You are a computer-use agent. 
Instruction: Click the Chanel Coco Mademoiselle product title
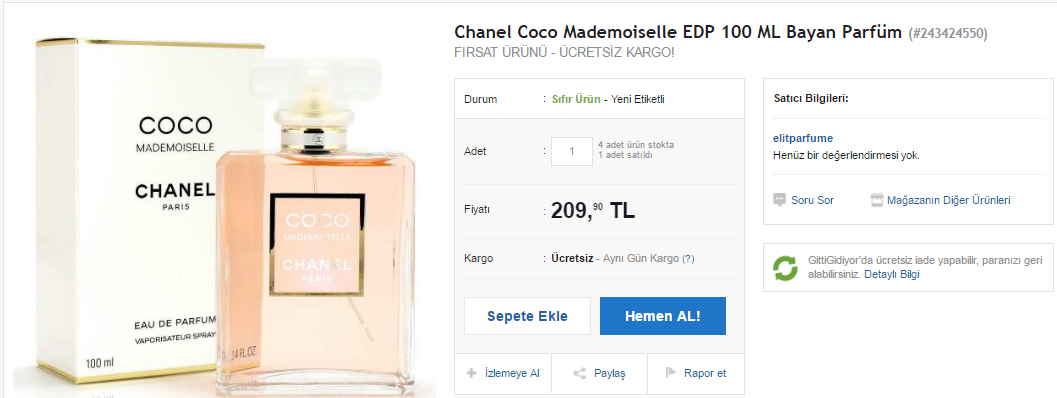coord(678,32)
